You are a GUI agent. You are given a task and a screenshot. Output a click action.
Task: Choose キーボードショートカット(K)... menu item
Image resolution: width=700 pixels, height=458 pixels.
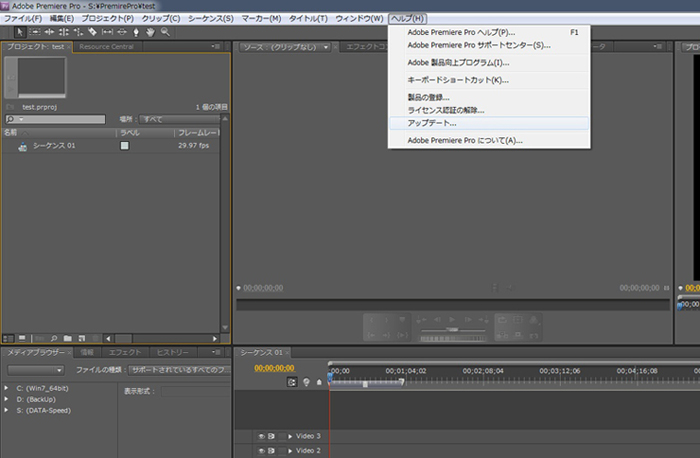point(489,80)
